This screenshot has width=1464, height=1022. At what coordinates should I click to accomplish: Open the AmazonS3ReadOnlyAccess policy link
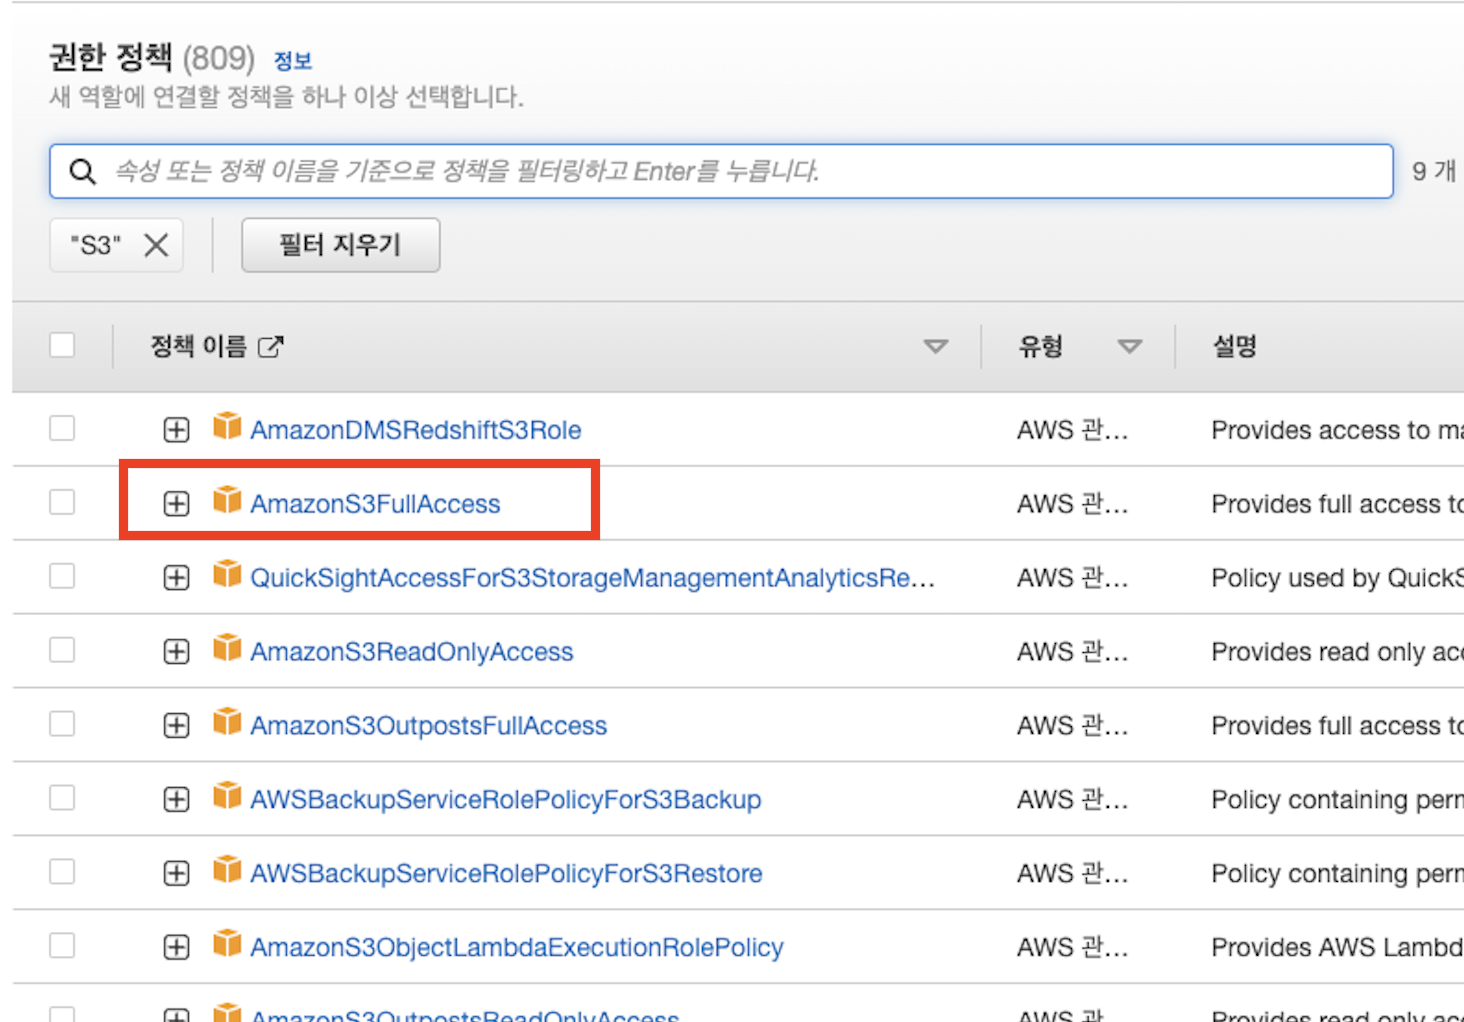point(412,652)
